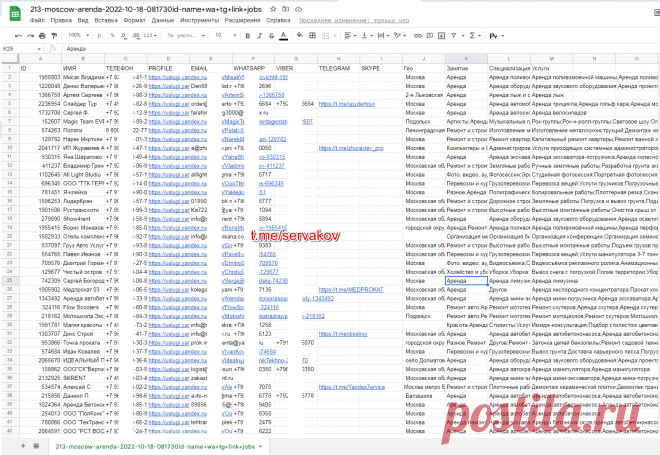Toggle strikethrough formatting
The width and height of the screenshot is (660, 455).
pos(271,36)
